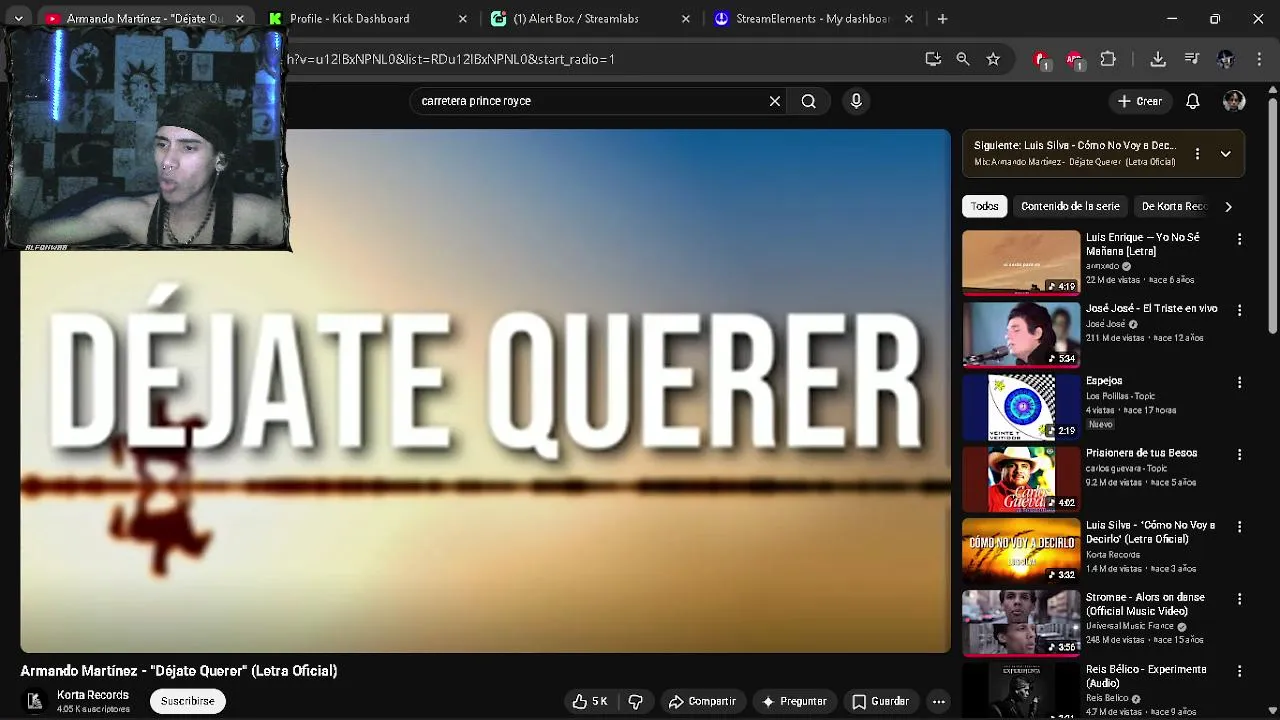The height and width of the screenshot is (720, 1280).
Task: Open the tab search dropdown arrow
Action: pyautogui.click(x=18, y=18)
